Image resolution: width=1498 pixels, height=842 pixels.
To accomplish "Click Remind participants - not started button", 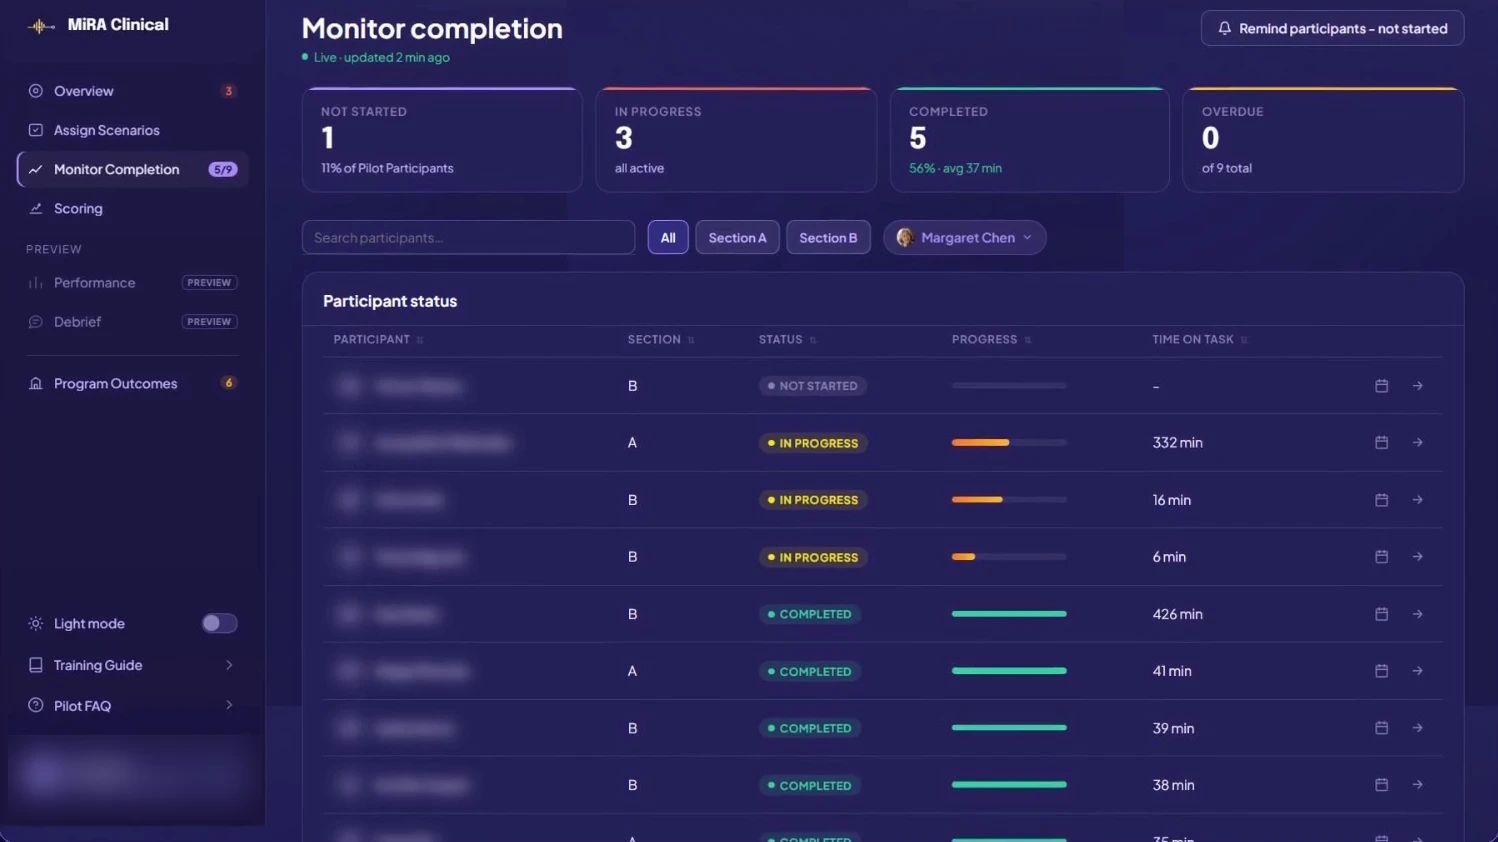I will click(x=1332, y=28).
